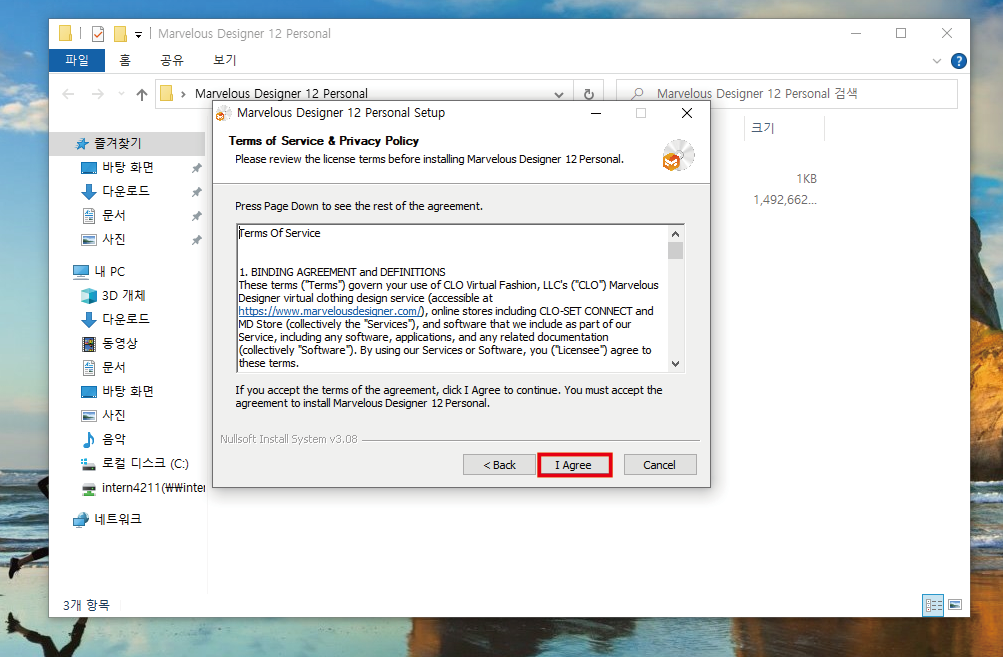The height and width of the screenshot is (657, 1003).
Task: Click the Explorer back navigation arrow
Action: [68, 94]
